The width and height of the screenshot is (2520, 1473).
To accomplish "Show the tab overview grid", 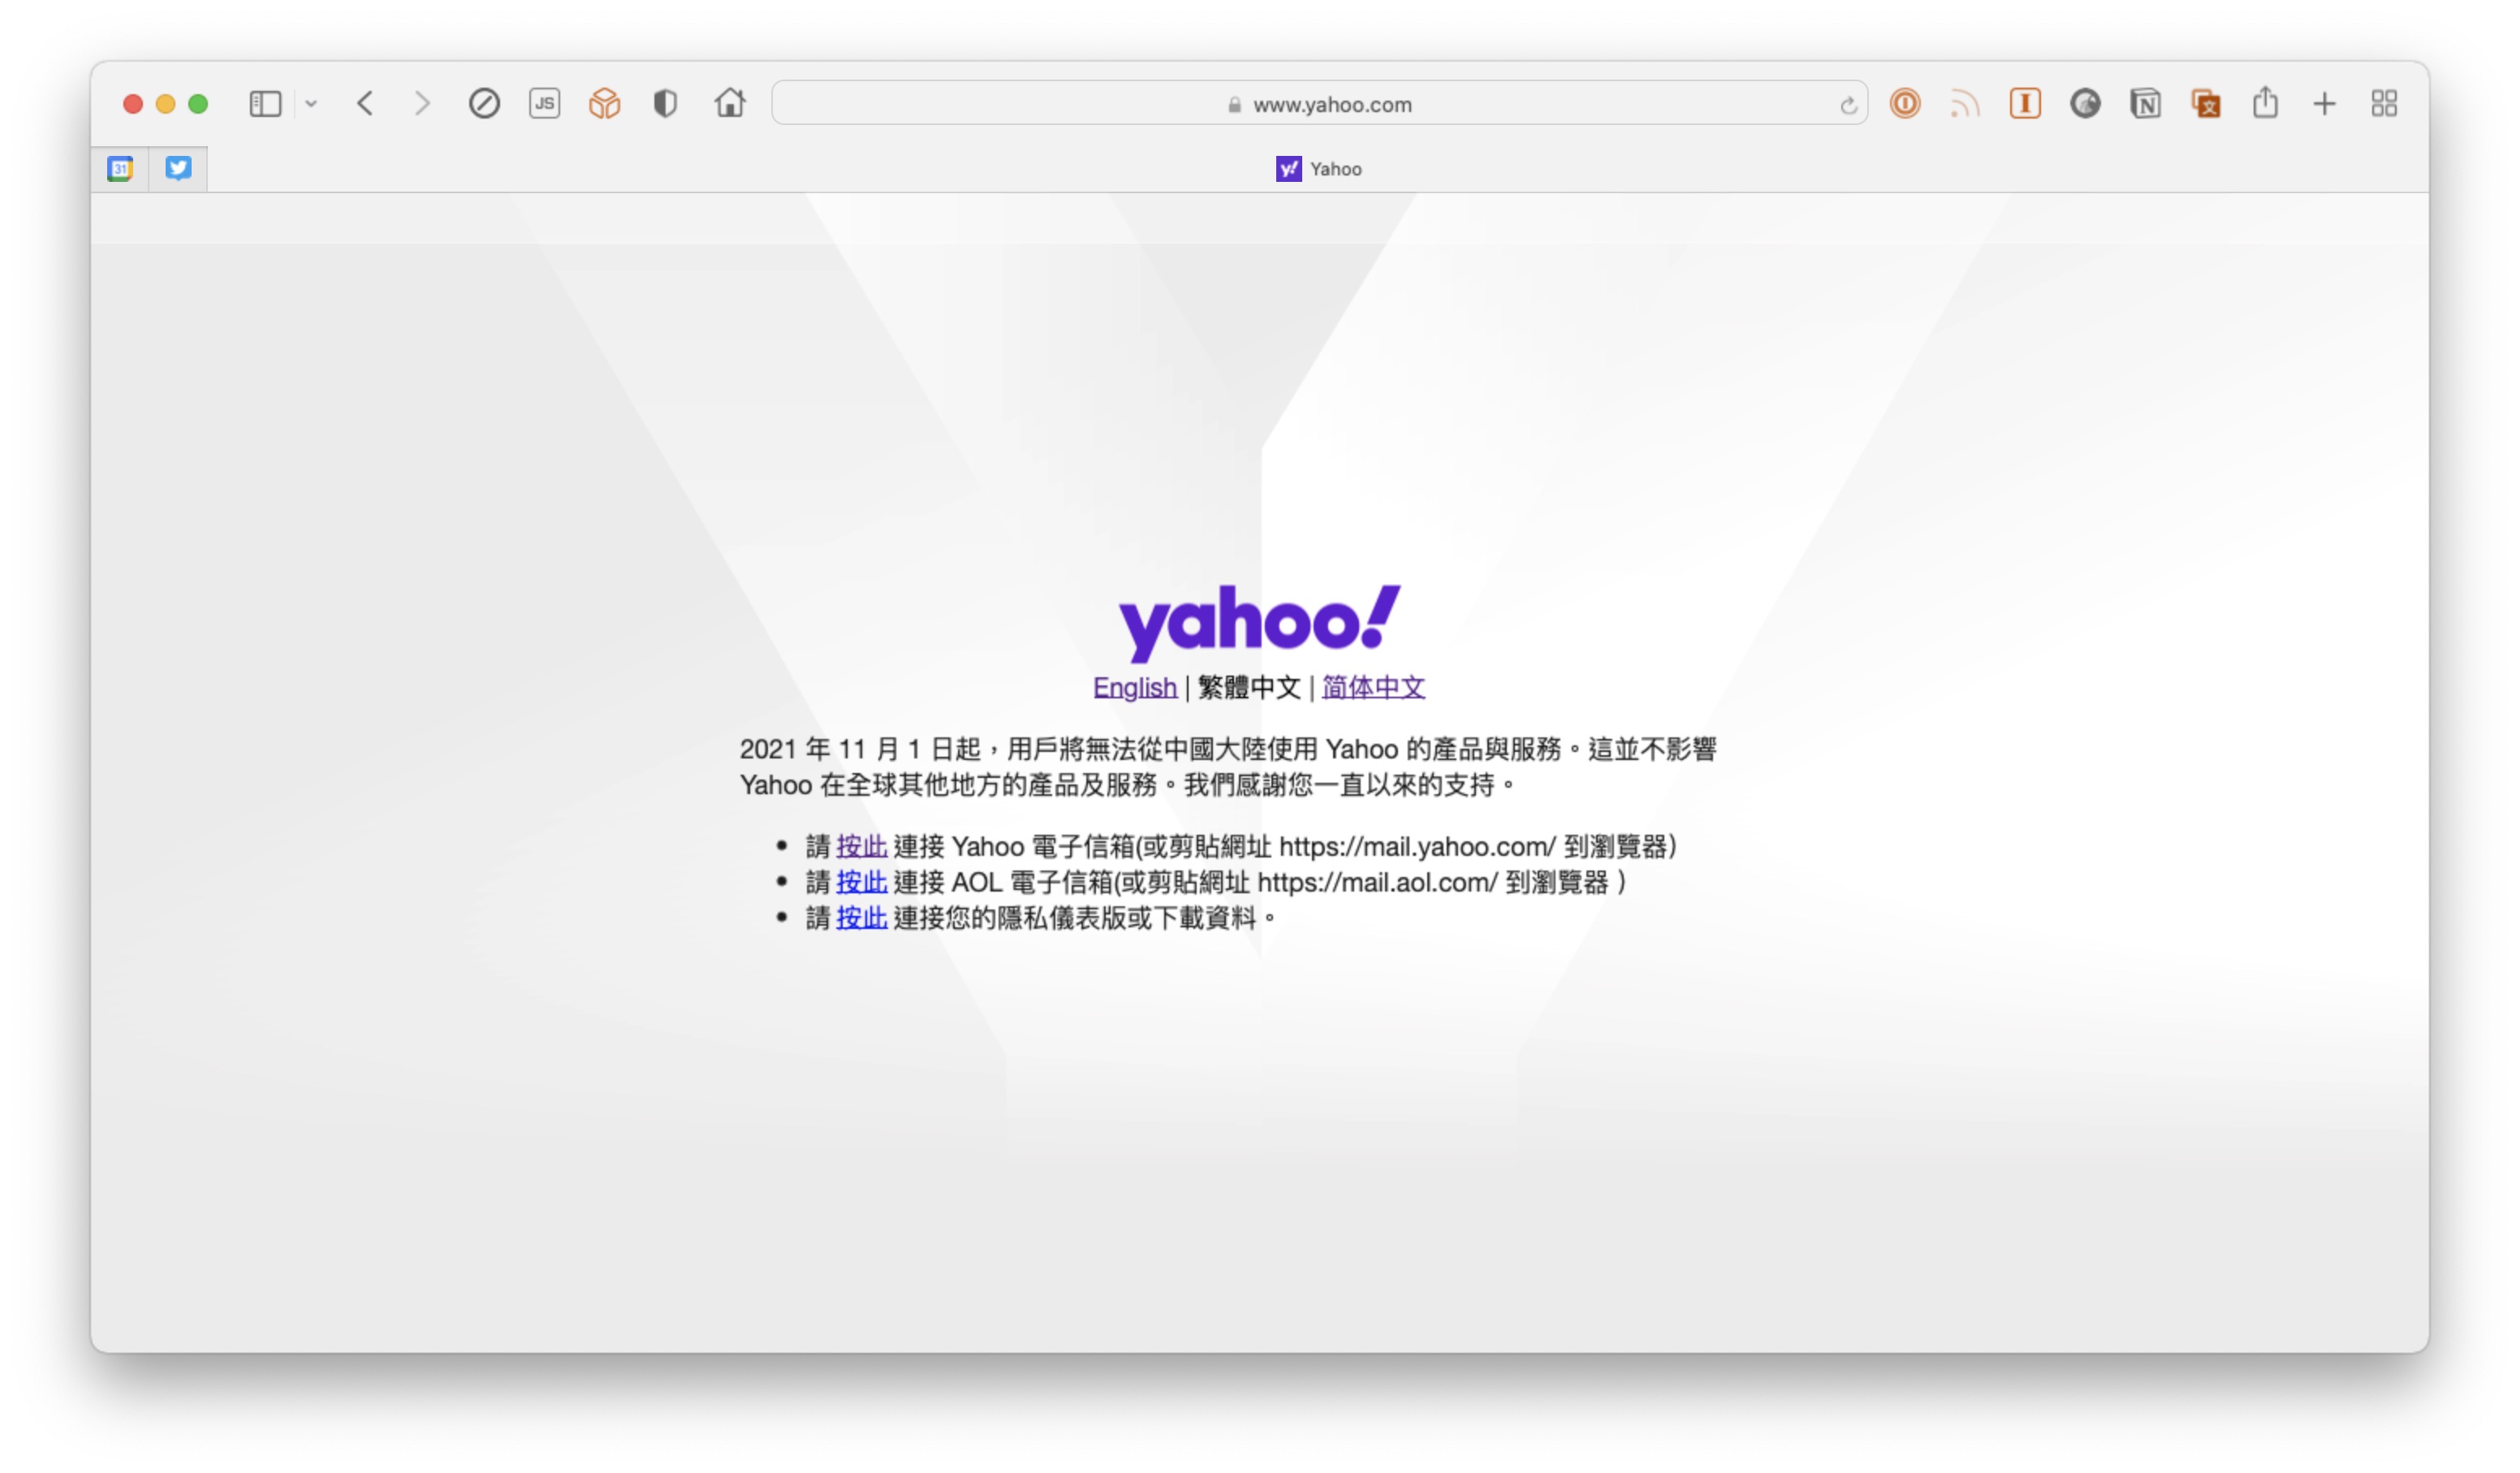I will [x=2384, y=104].
